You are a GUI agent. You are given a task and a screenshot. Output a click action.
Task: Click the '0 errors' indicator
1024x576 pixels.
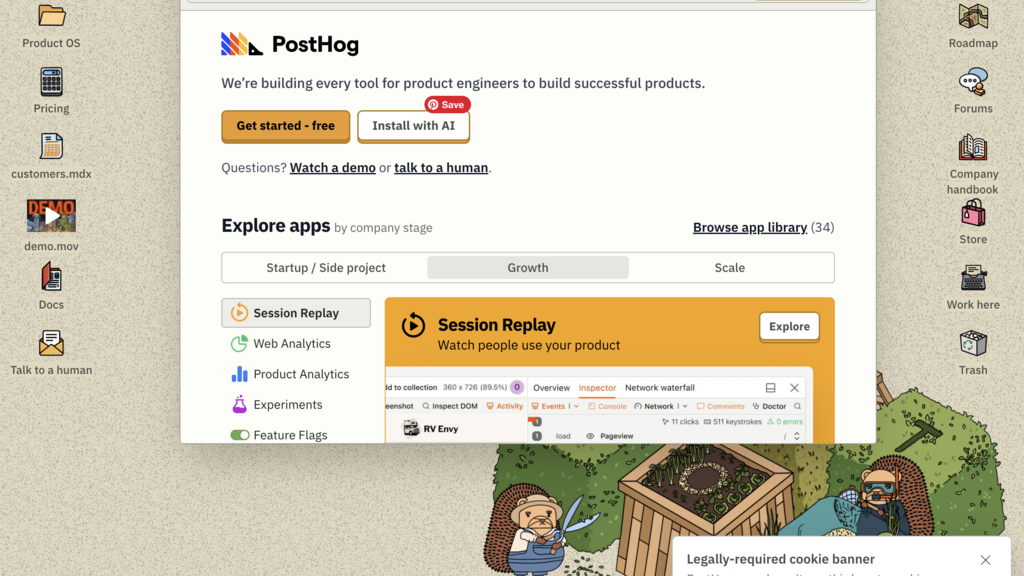tap(785, 422)
